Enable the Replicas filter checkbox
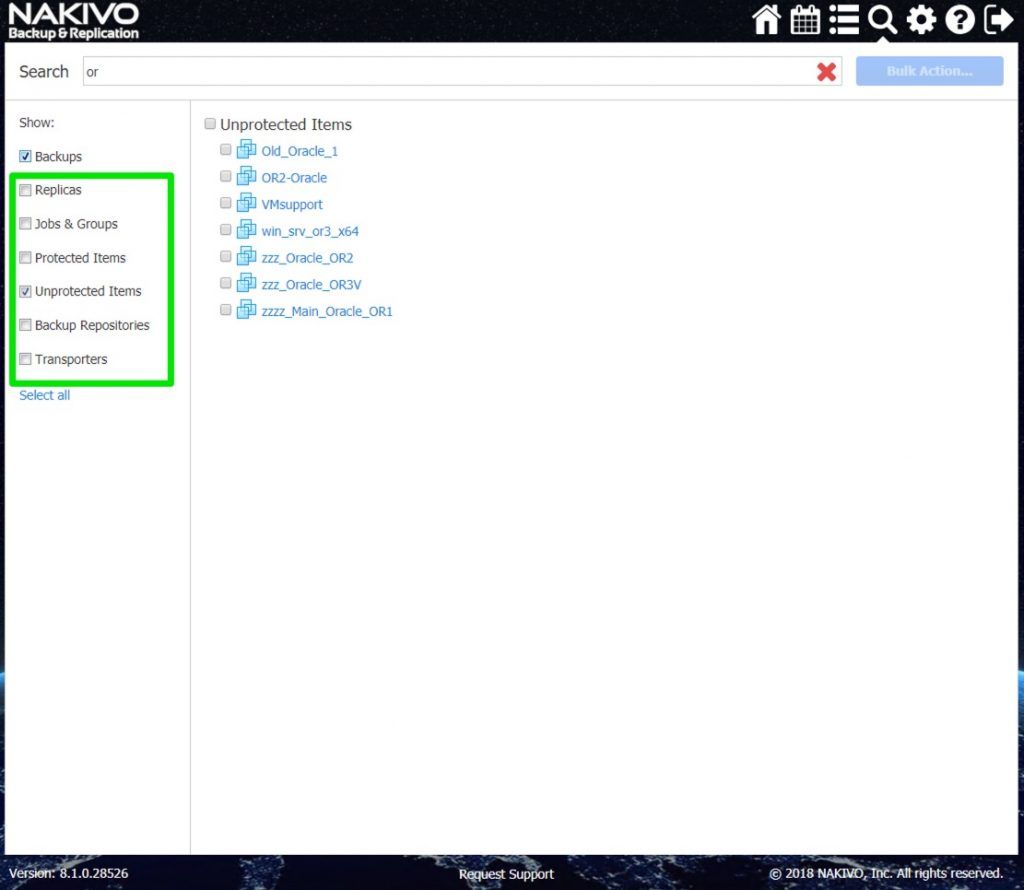Viewport: 1024px width, 890px height. point(25,190)
